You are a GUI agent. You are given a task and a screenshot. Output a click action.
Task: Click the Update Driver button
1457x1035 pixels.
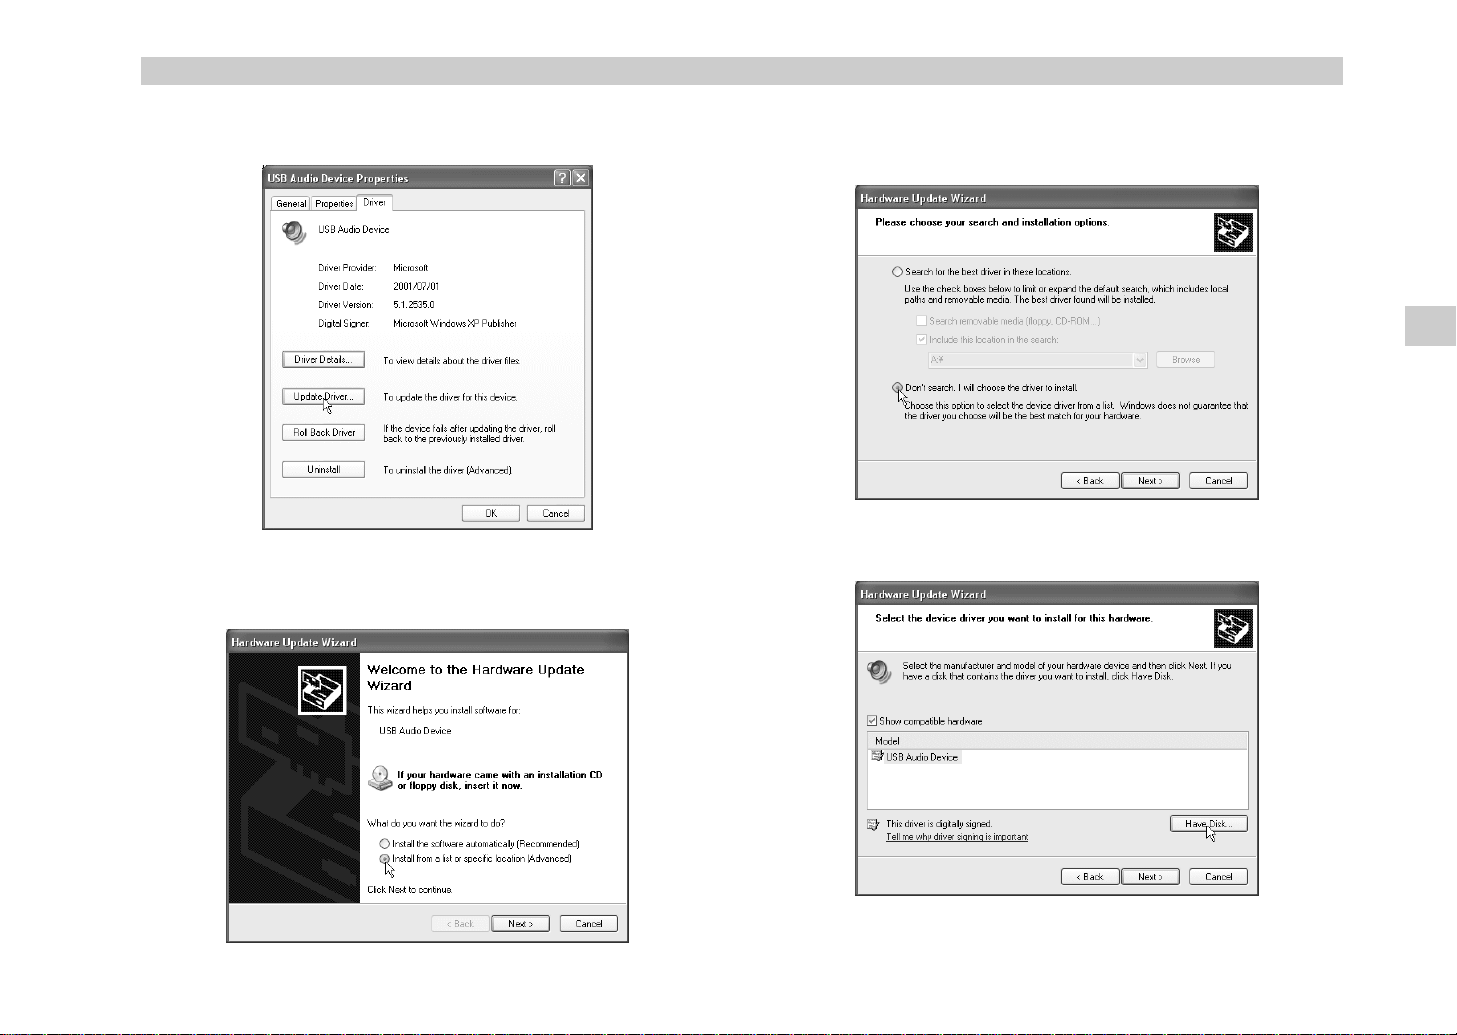click(323, 397)
